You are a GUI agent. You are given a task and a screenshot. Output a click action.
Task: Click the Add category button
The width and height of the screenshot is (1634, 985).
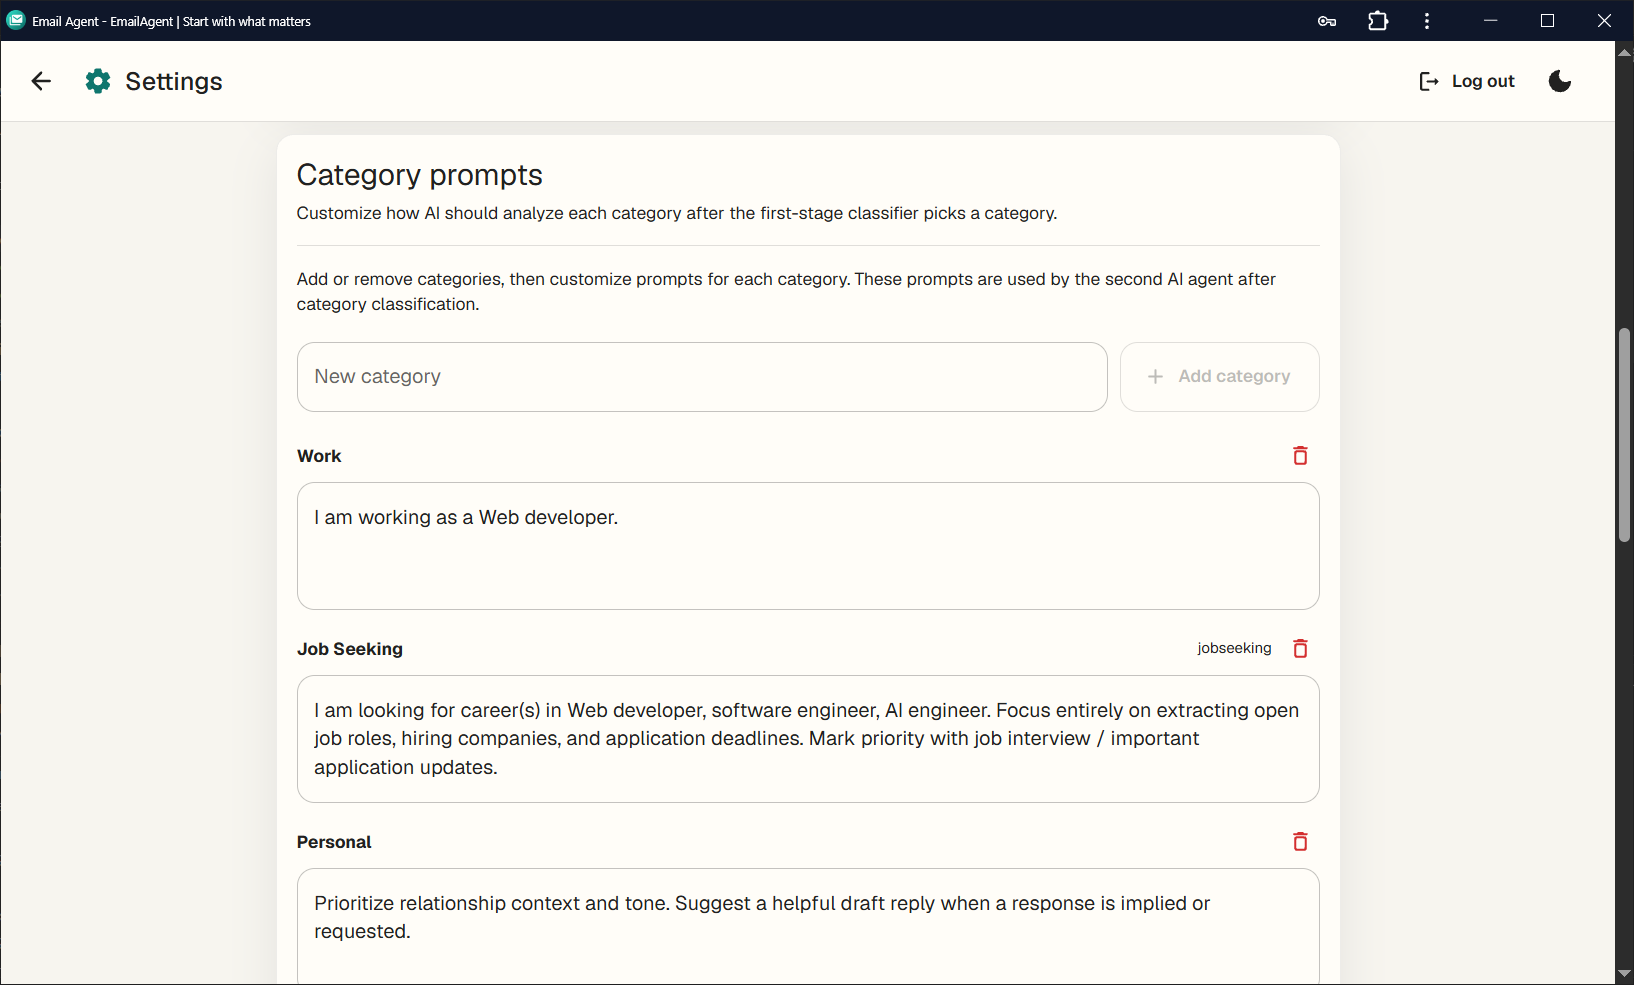pos(1219,377)
